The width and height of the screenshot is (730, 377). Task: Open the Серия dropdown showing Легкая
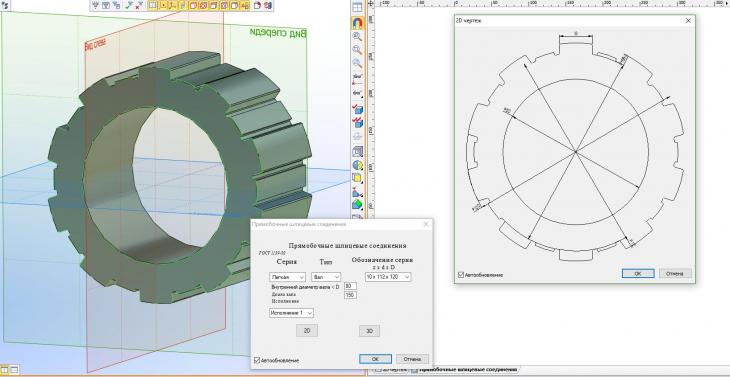287,277
